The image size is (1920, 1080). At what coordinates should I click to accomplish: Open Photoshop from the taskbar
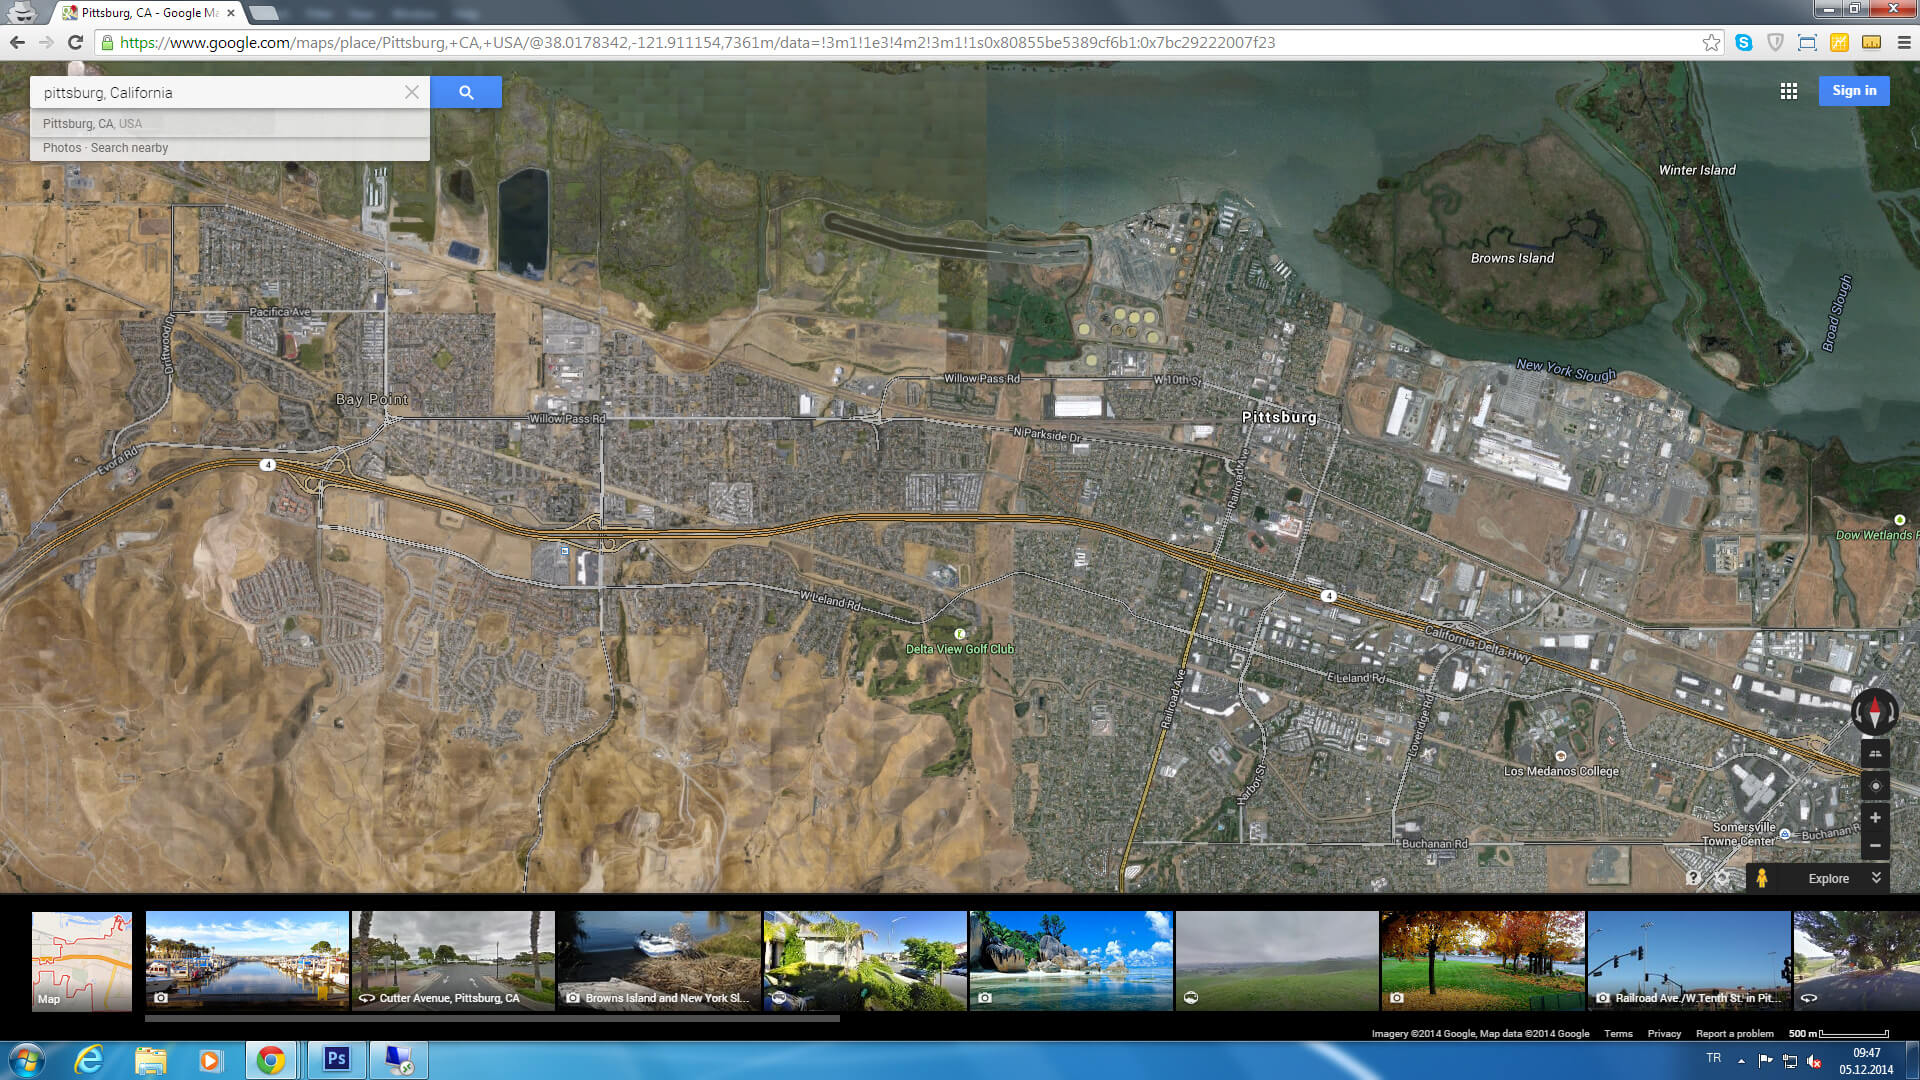click(336, 1059)
